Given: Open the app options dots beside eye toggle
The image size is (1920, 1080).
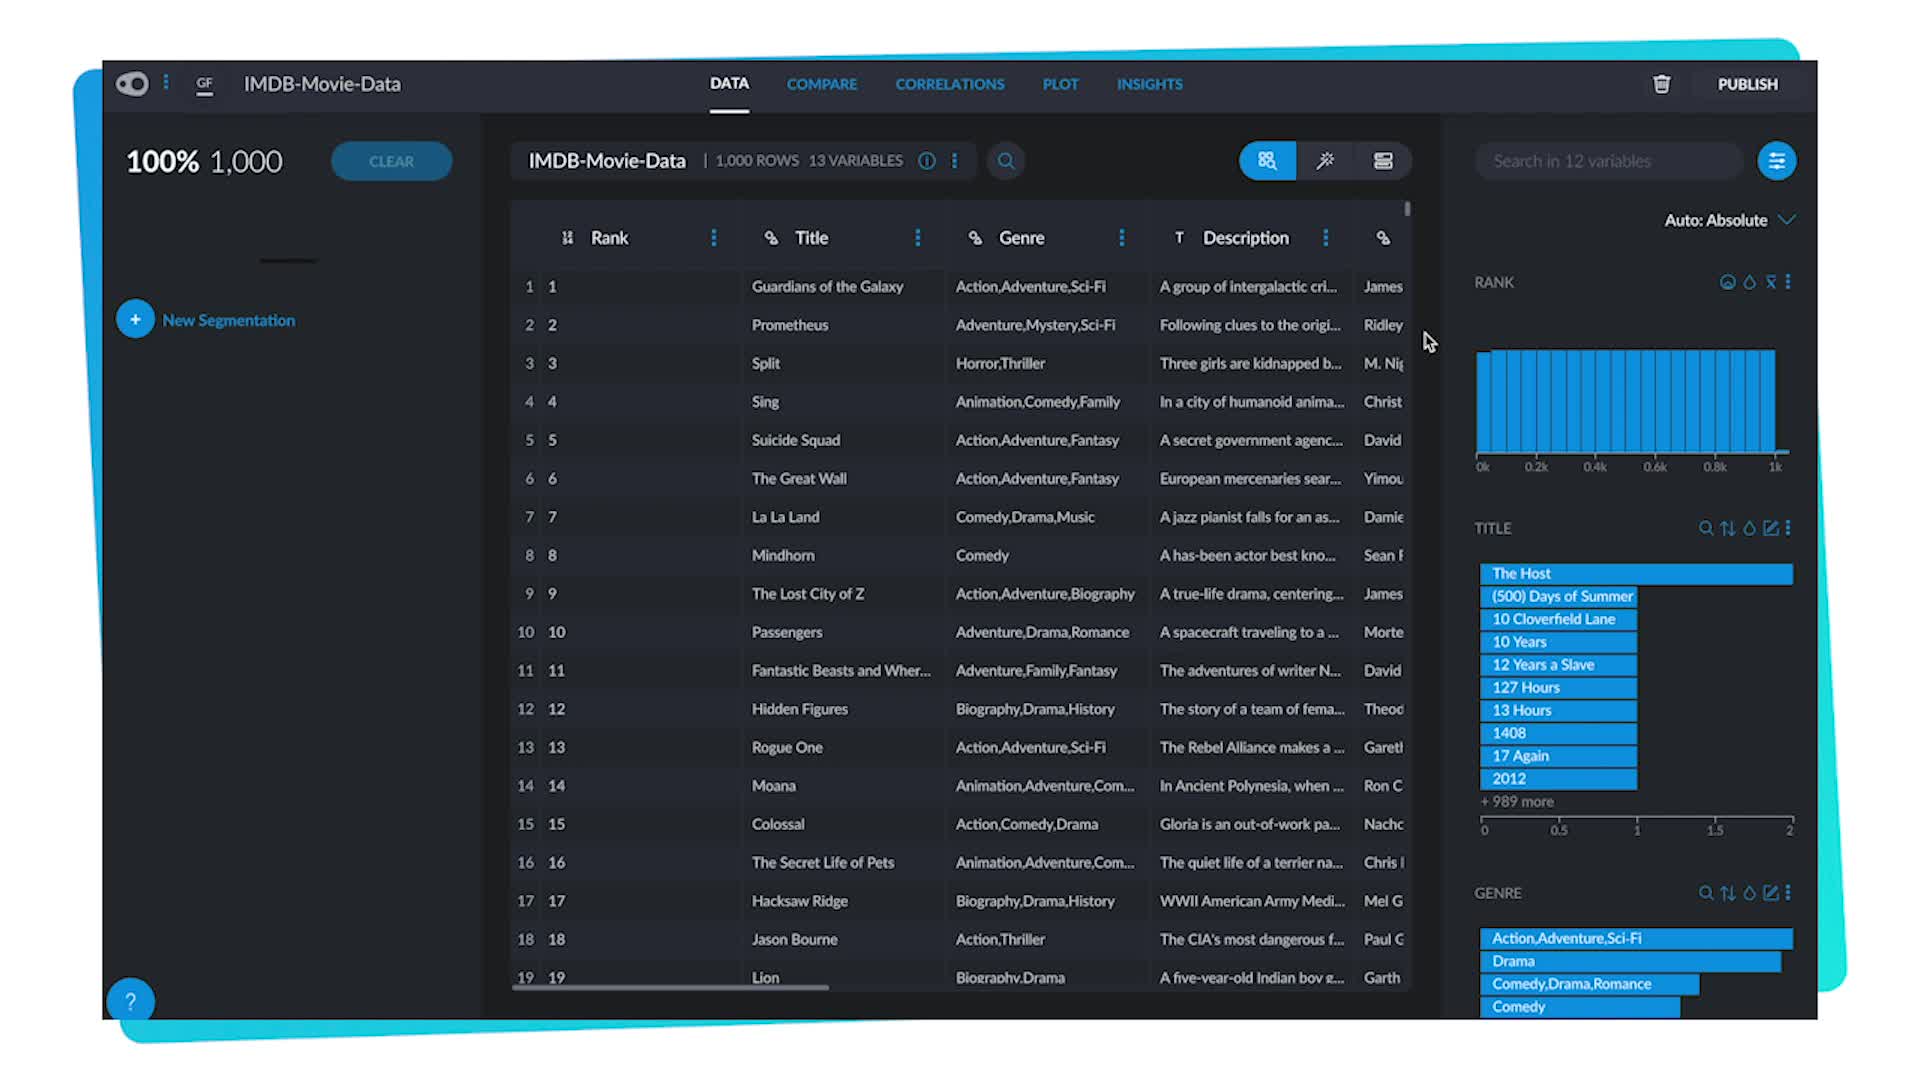Looking at the screenshot, I should coord(166,83).
